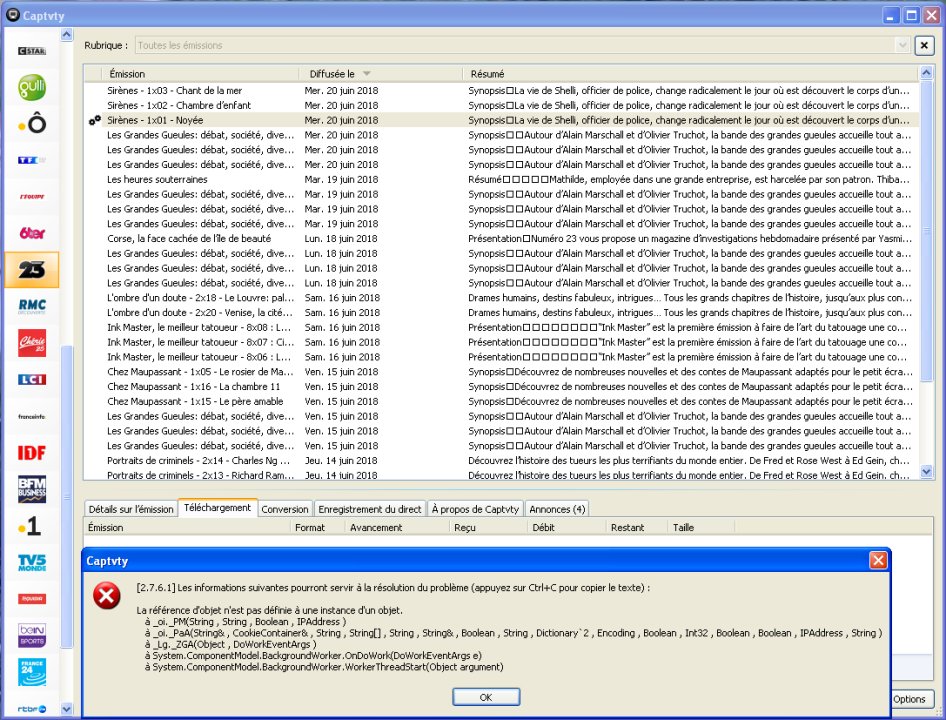Open the Enregistrement du direct tab
This screenshot has width=946, height=720.
[x=370, y=509]
